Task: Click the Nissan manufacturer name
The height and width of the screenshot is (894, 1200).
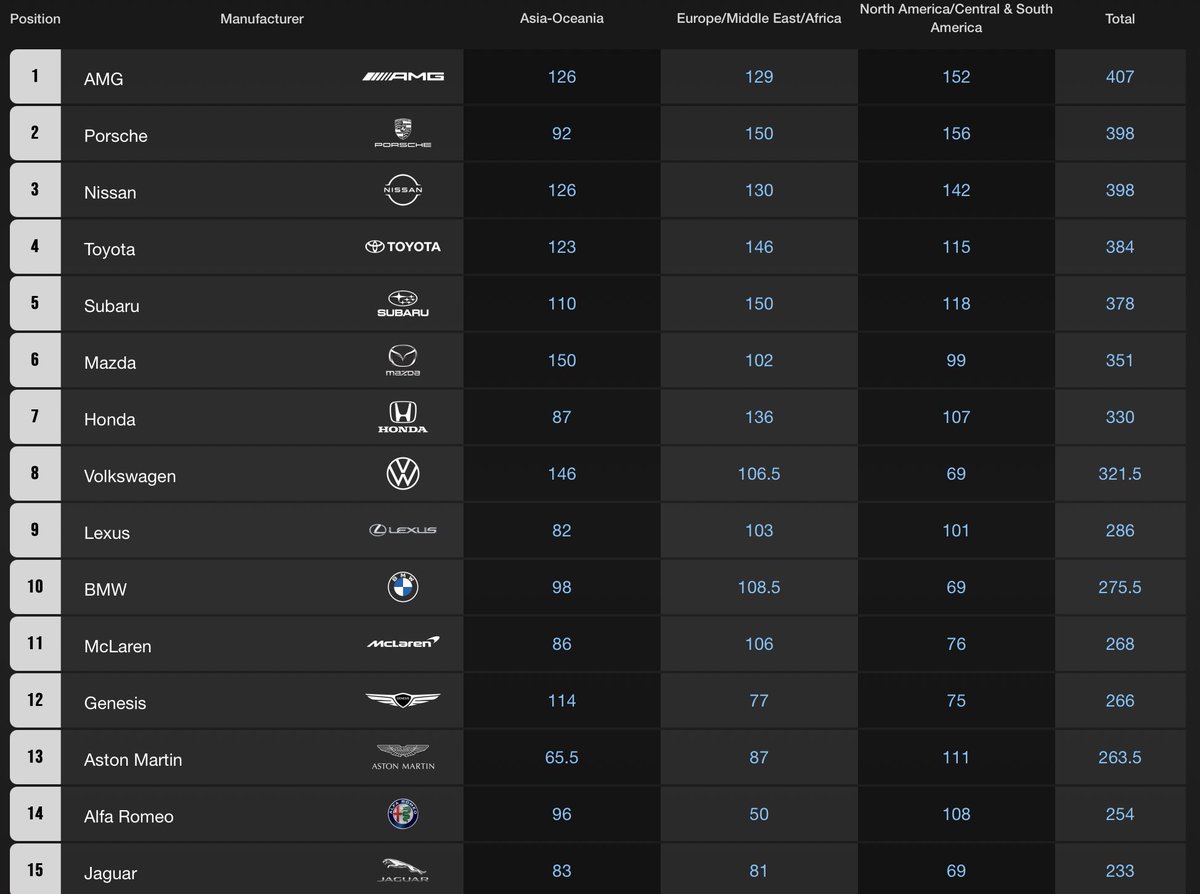Action: pos(110,192)
